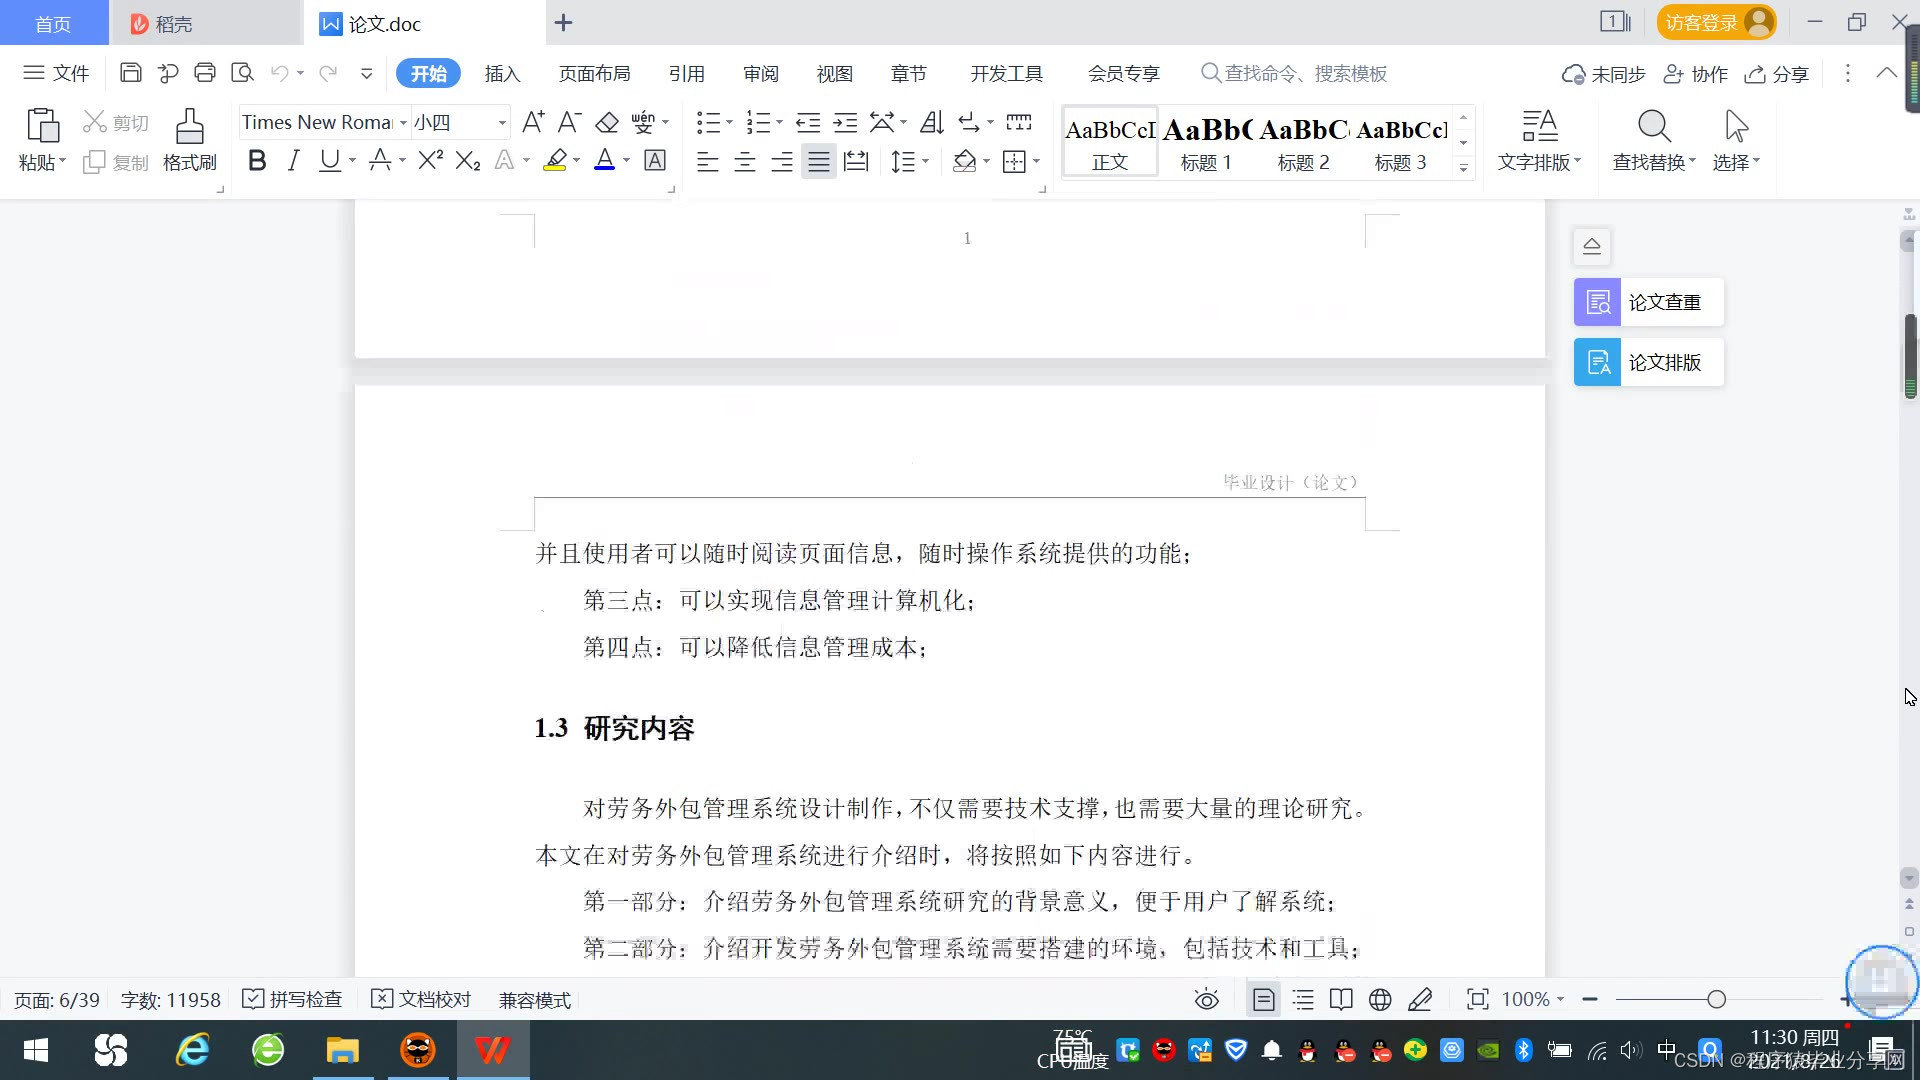Click the Format Painter (格式刷) icon

pos(189,139)
